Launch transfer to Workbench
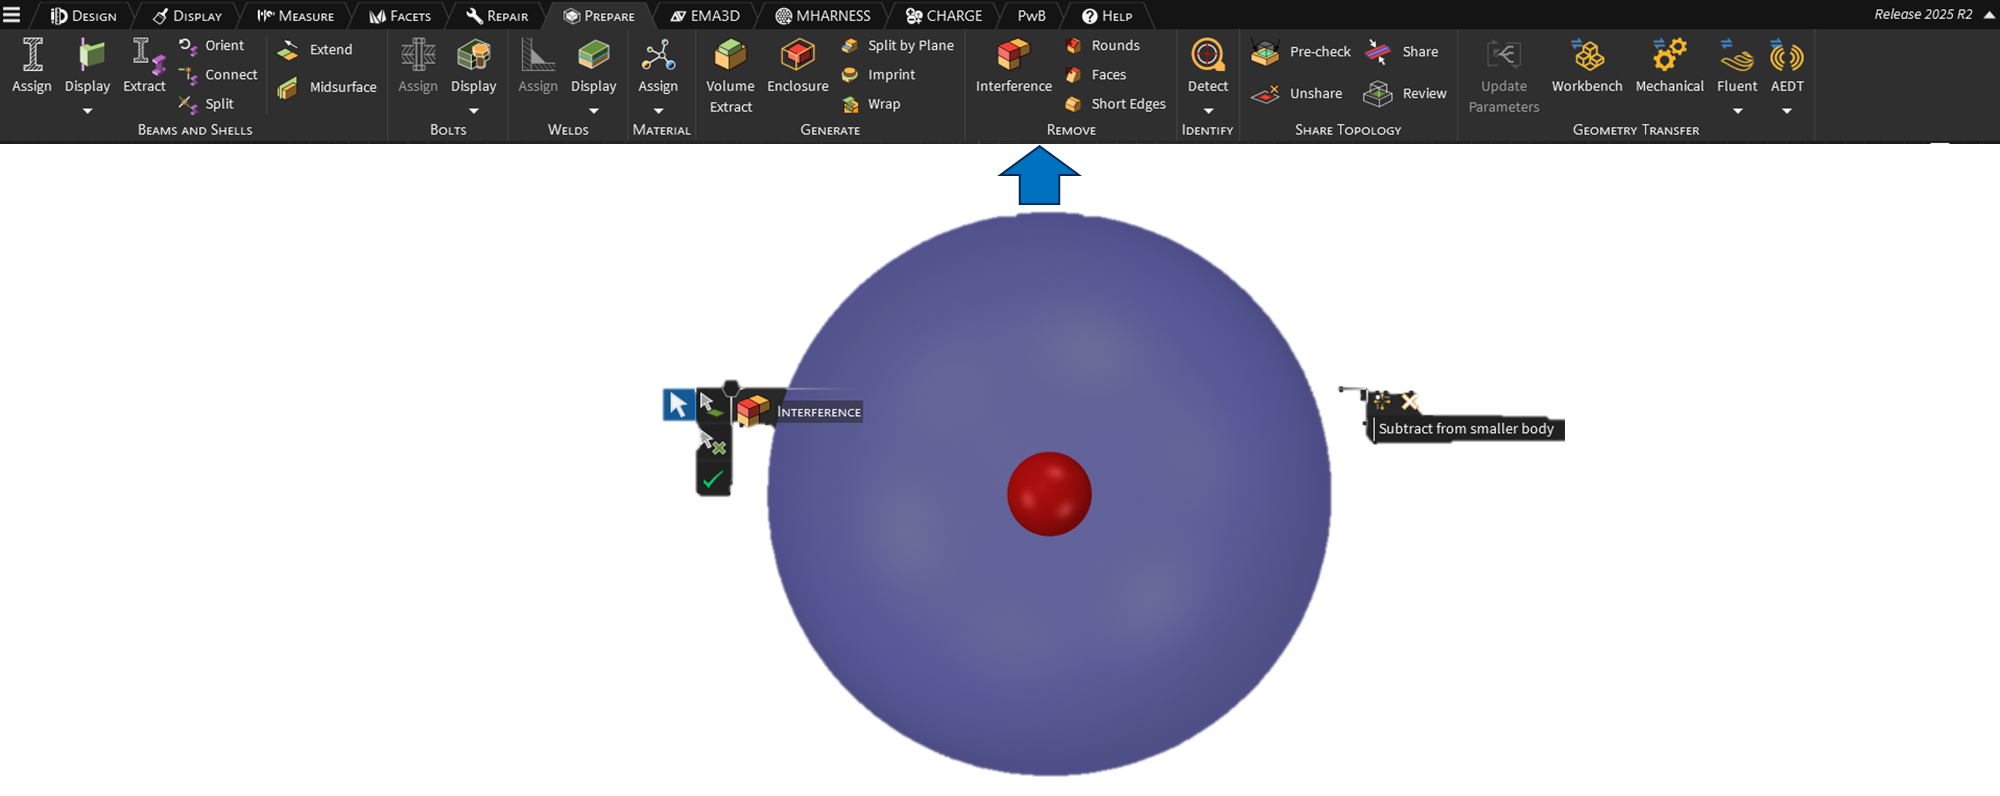Image resolution: width=2000 pixels, height=796 pixels. [1586, 65]
